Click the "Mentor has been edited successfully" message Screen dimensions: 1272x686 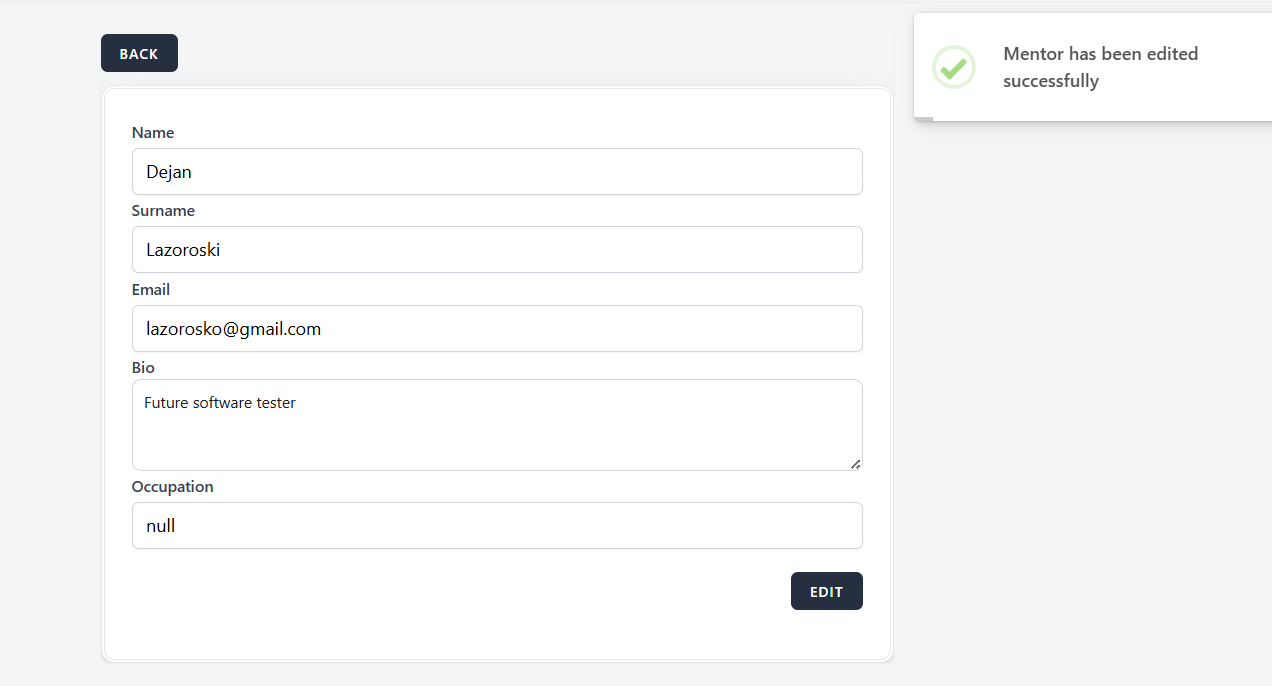pos(1100,67)
